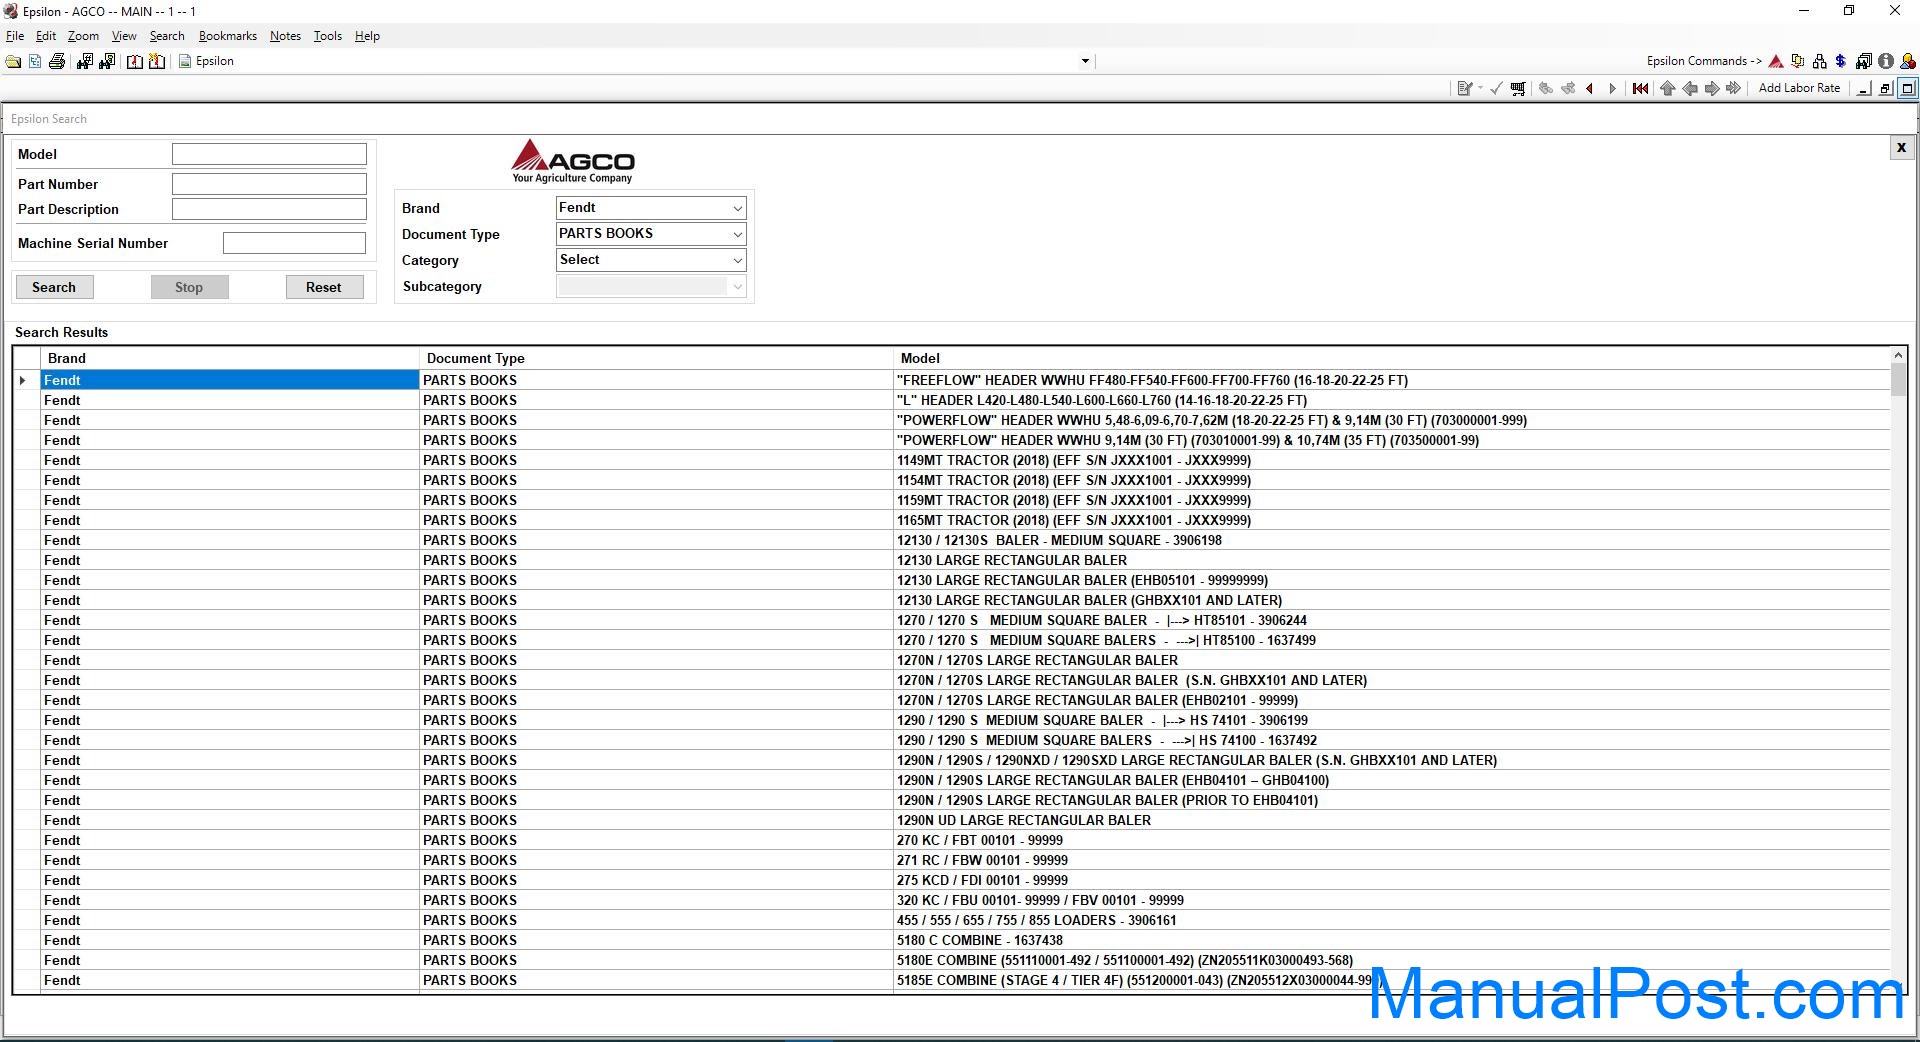Image resolution: width=1920 pixels, height=1042 pixels.
Task: Click the gray right arrow icon
Action: pyautogui.click(x=1711, y=89)
